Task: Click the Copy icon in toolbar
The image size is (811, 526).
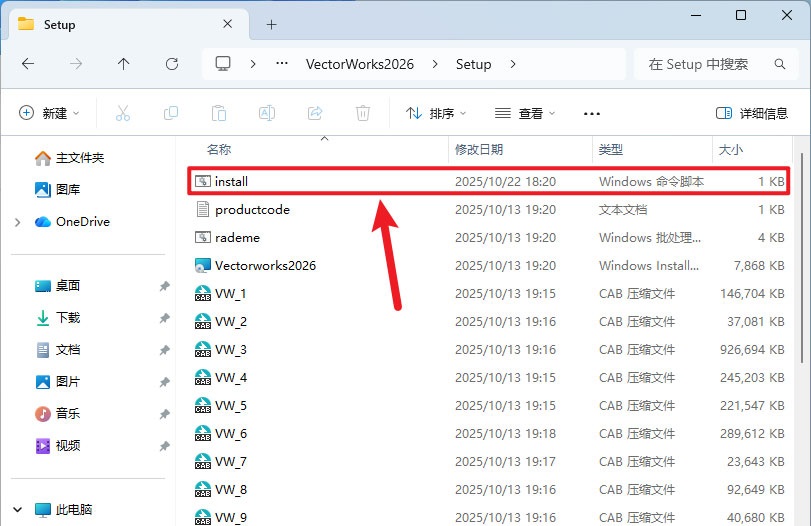Action: click(171, 113)
